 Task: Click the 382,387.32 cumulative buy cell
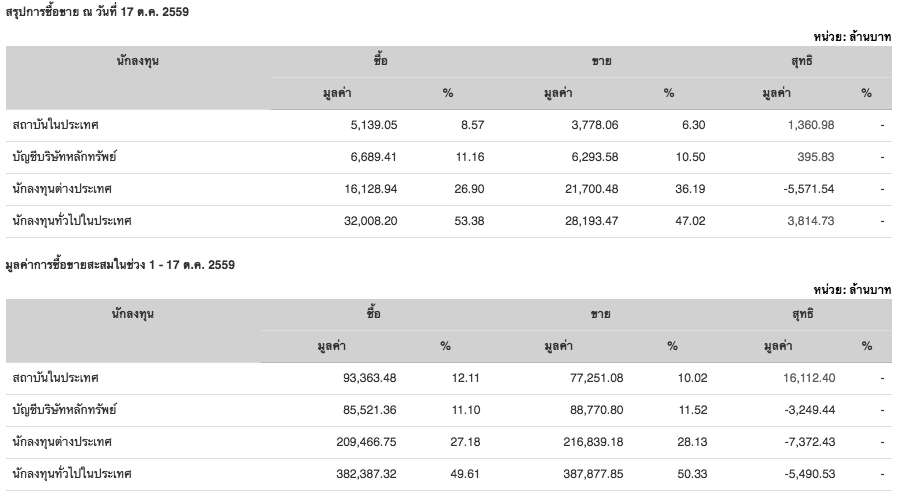pyautogui.click(x=368, y=474)
